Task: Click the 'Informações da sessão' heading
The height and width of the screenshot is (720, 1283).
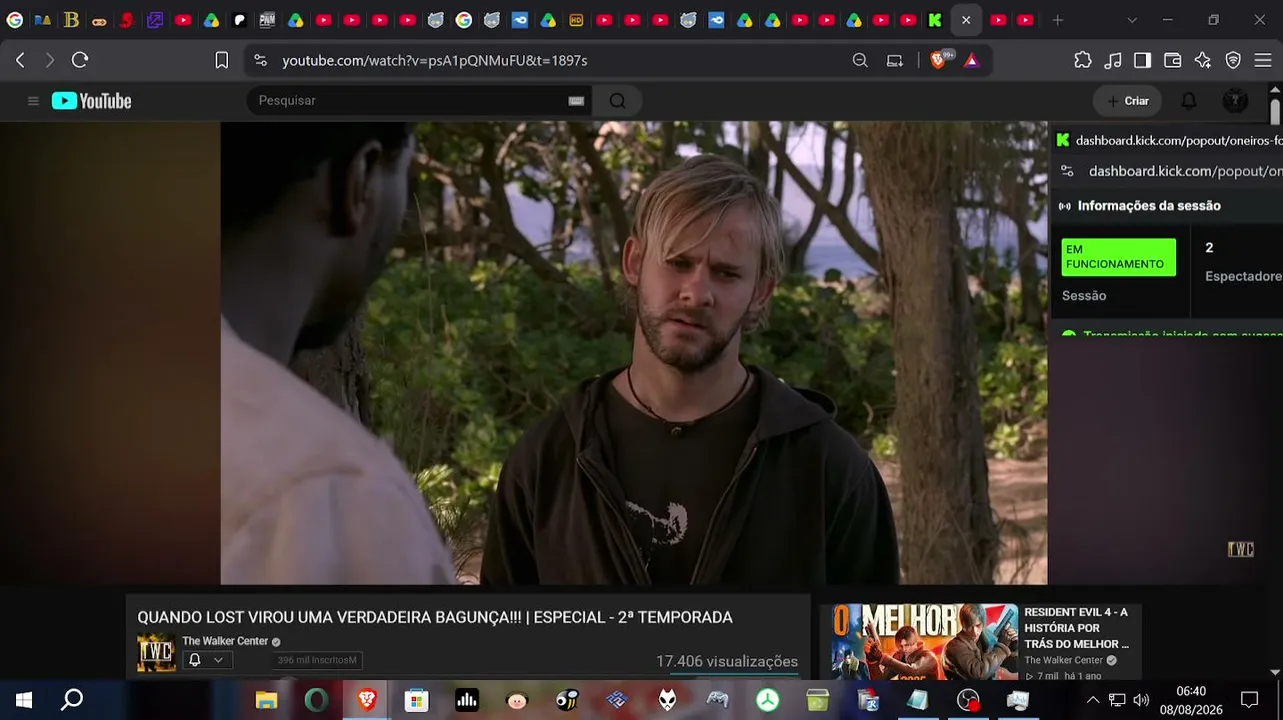Action: 1149,206
